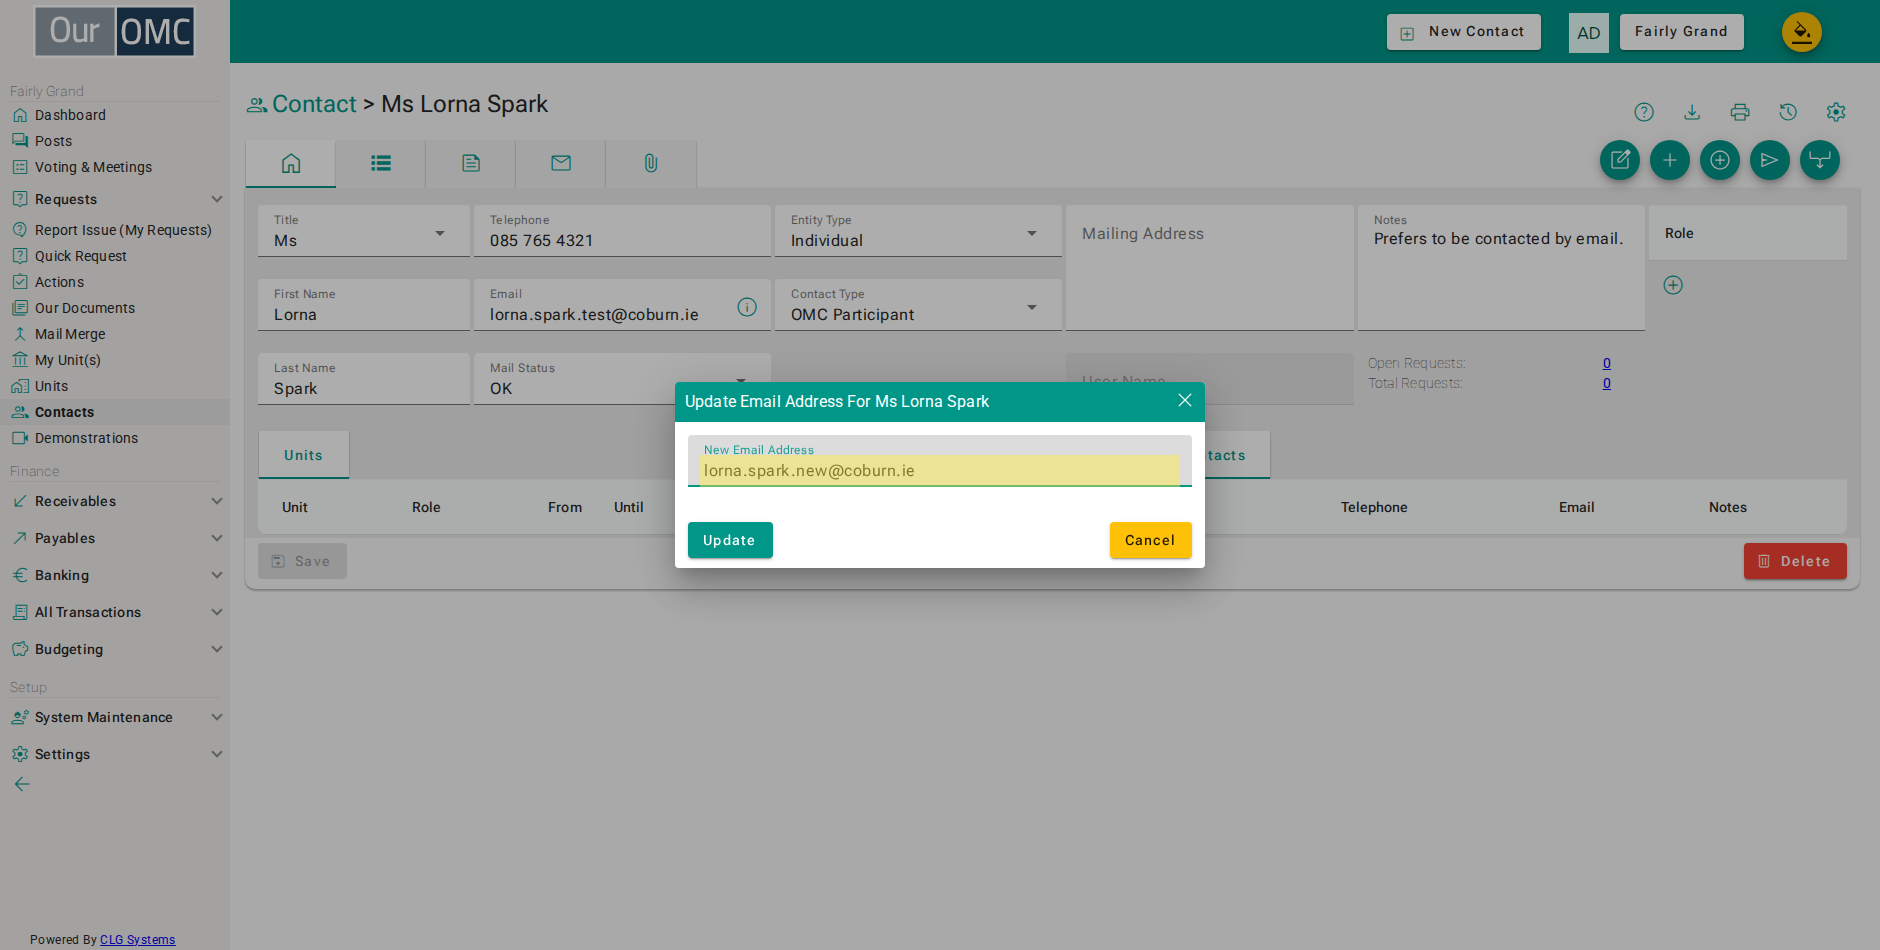
Task: Click the Contact breadcrumb link
Action: pyautogui.click(x=314, y=104)
